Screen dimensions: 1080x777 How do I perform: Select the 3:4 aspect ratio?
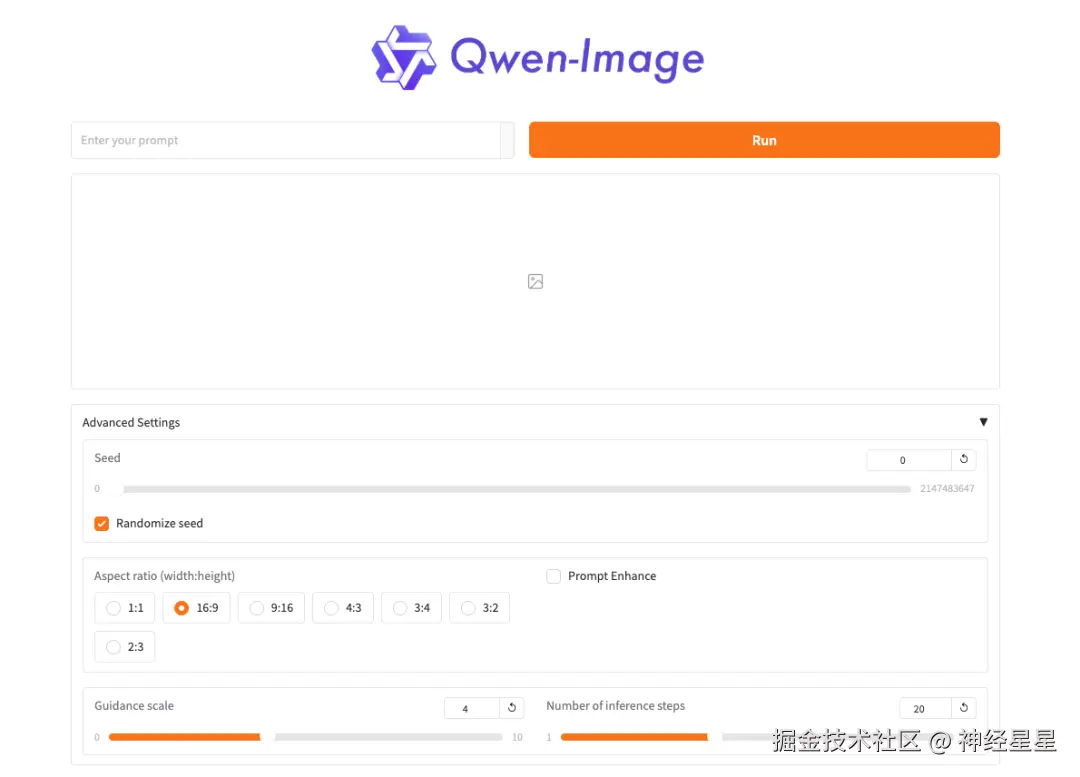click(411, 608)
